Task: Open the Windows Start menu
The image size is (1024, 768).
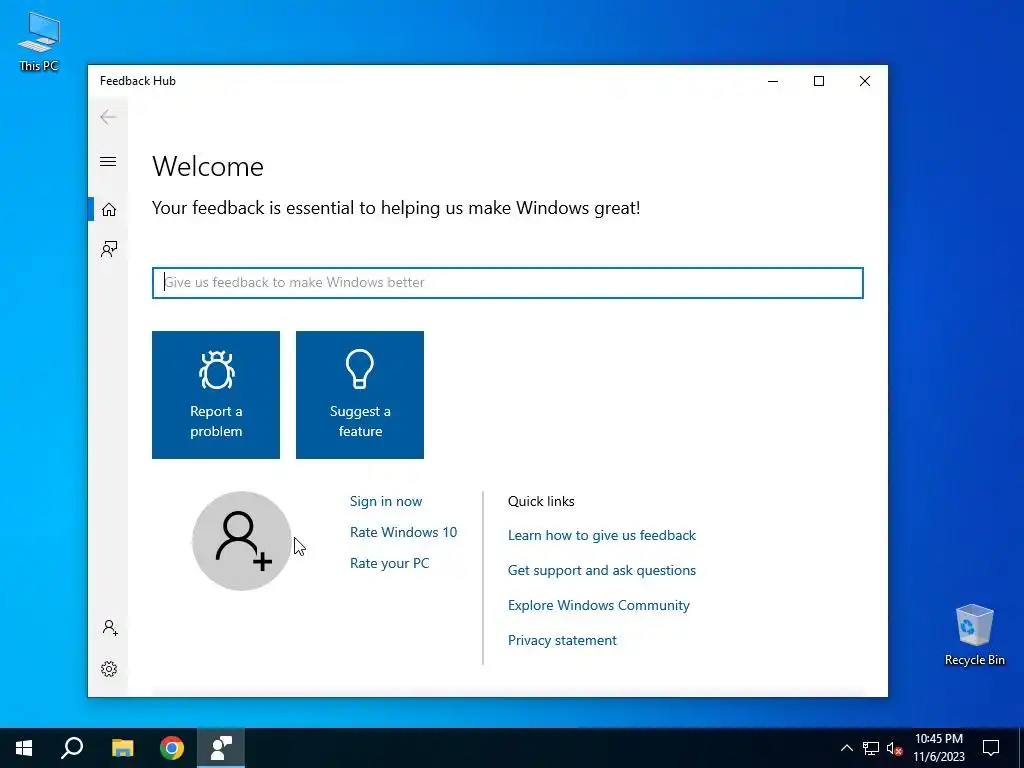Action: point(24,748)
